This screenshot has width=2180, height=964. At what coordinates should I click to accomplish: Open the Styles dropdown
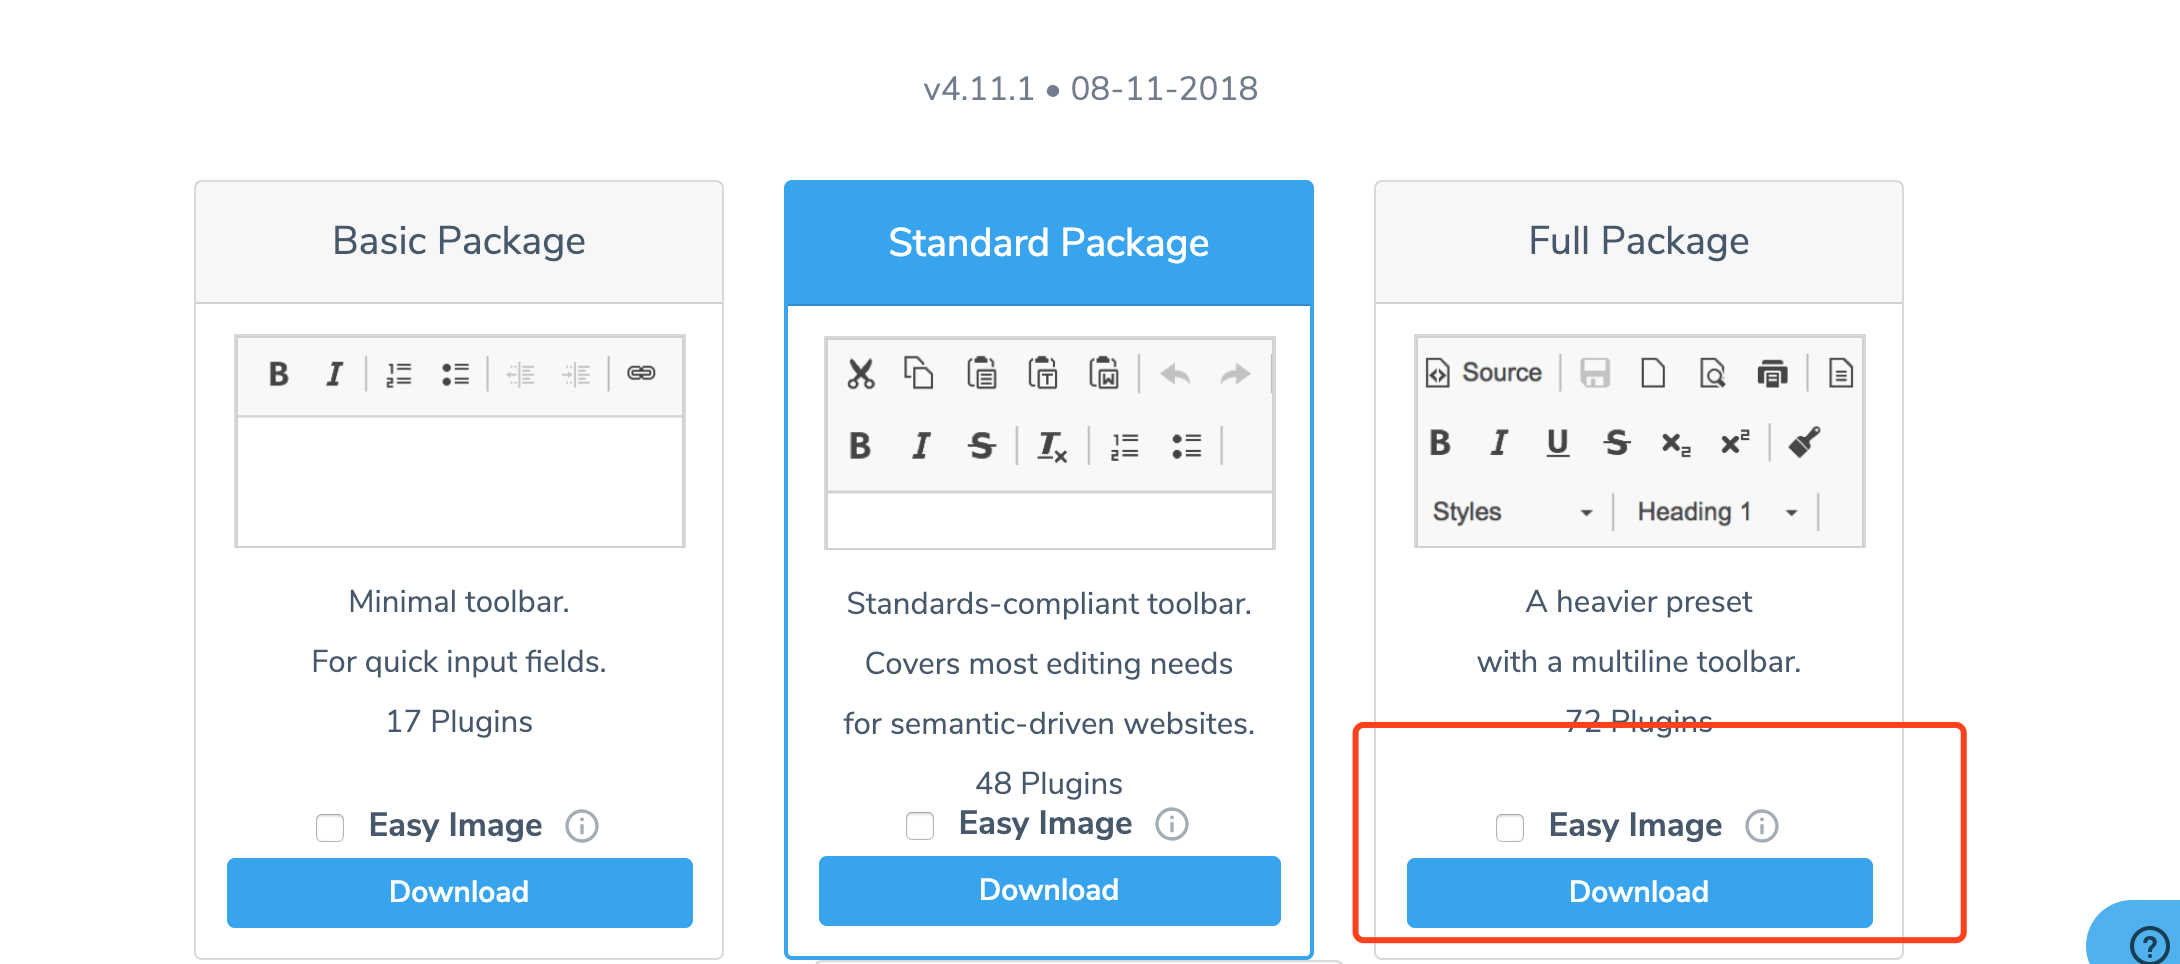(x=1510, y=511)
